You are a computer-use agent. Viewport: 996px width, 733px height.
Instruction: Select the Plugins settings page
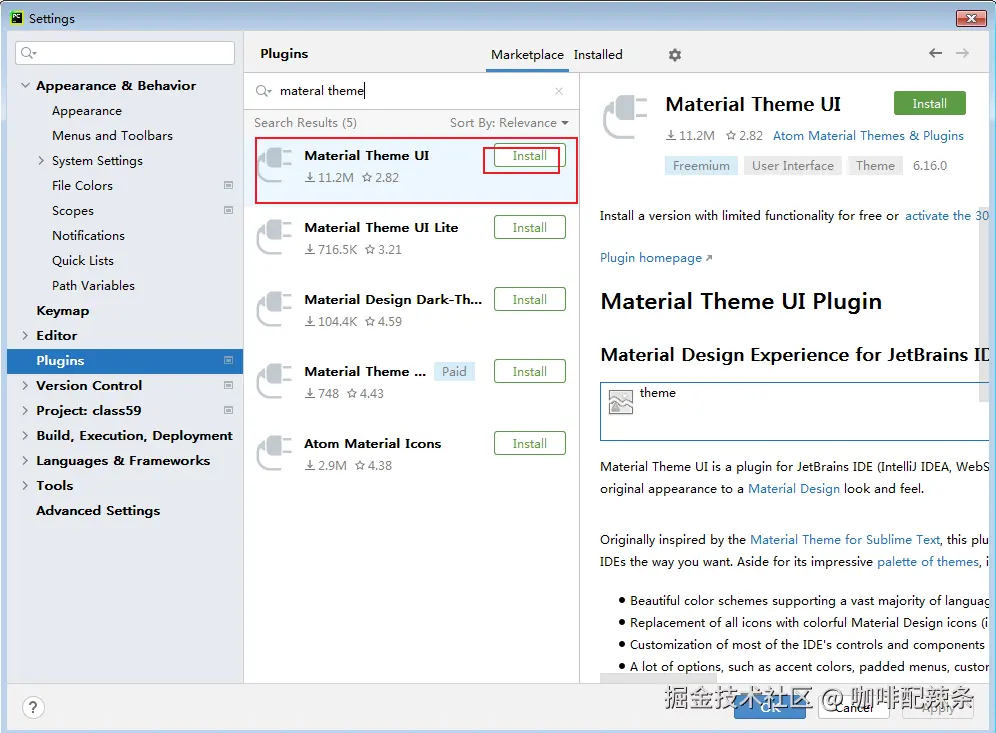click(125, 360)
